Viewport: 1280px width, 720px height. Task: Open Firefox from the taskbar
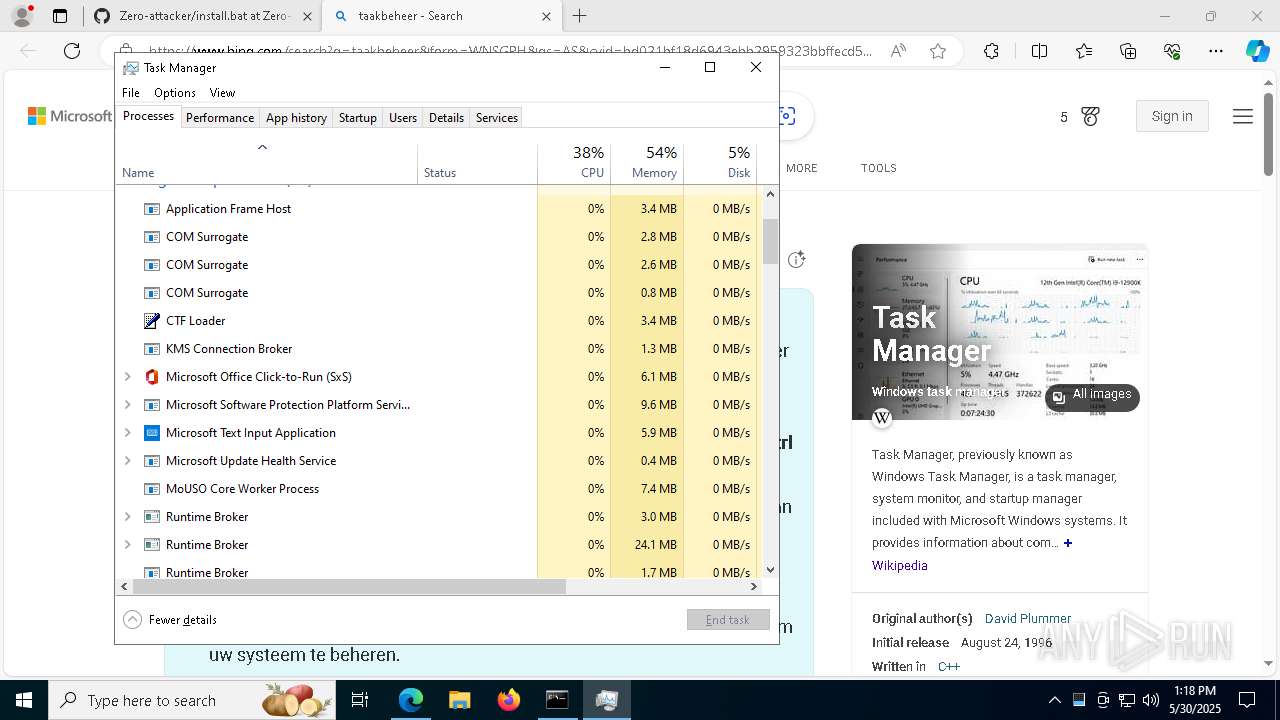509,700
